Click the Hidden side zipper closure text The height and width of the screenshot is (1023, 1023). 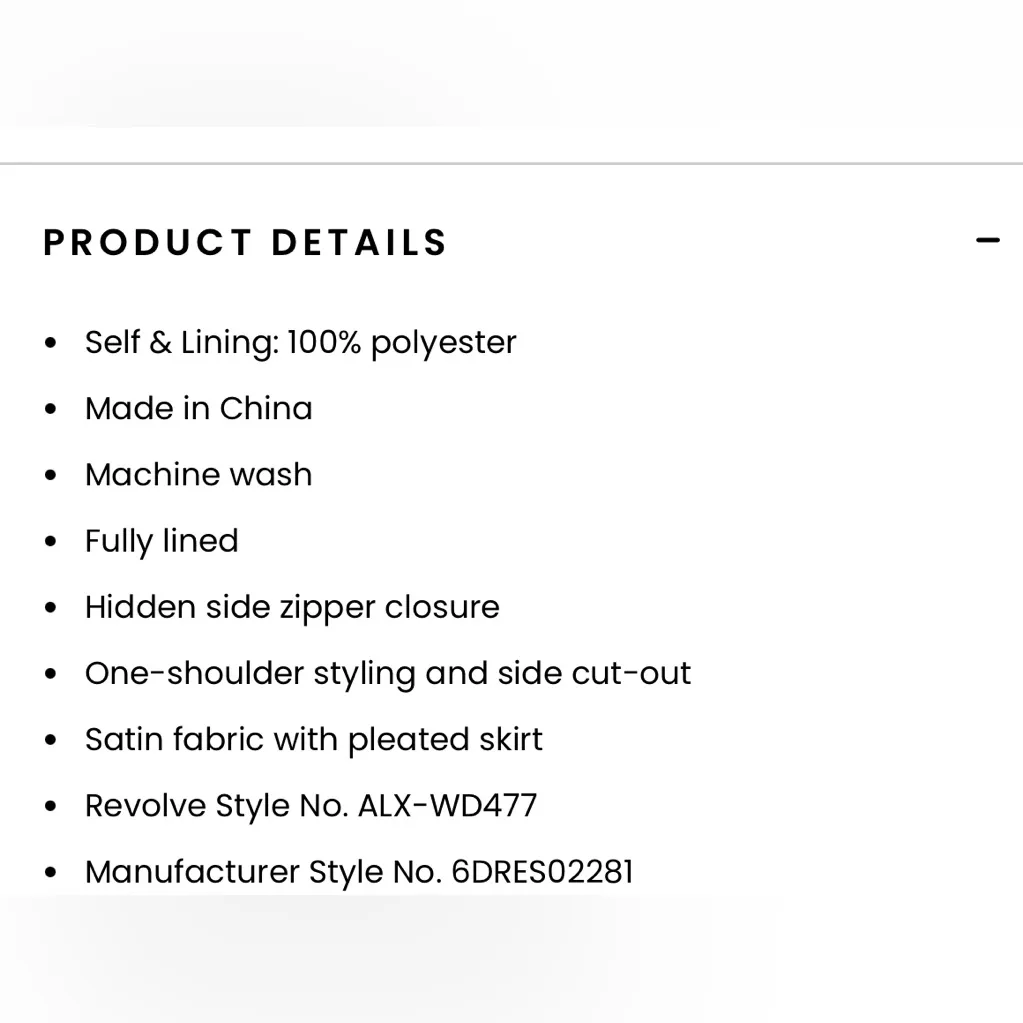pos(291,607)
